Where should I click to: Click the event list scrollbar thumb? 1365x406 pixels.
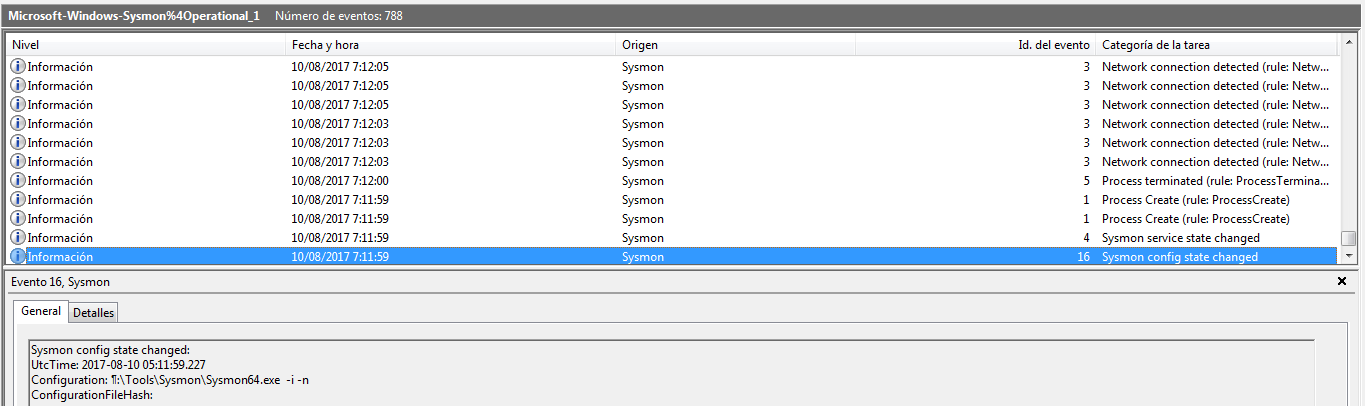1349,238
